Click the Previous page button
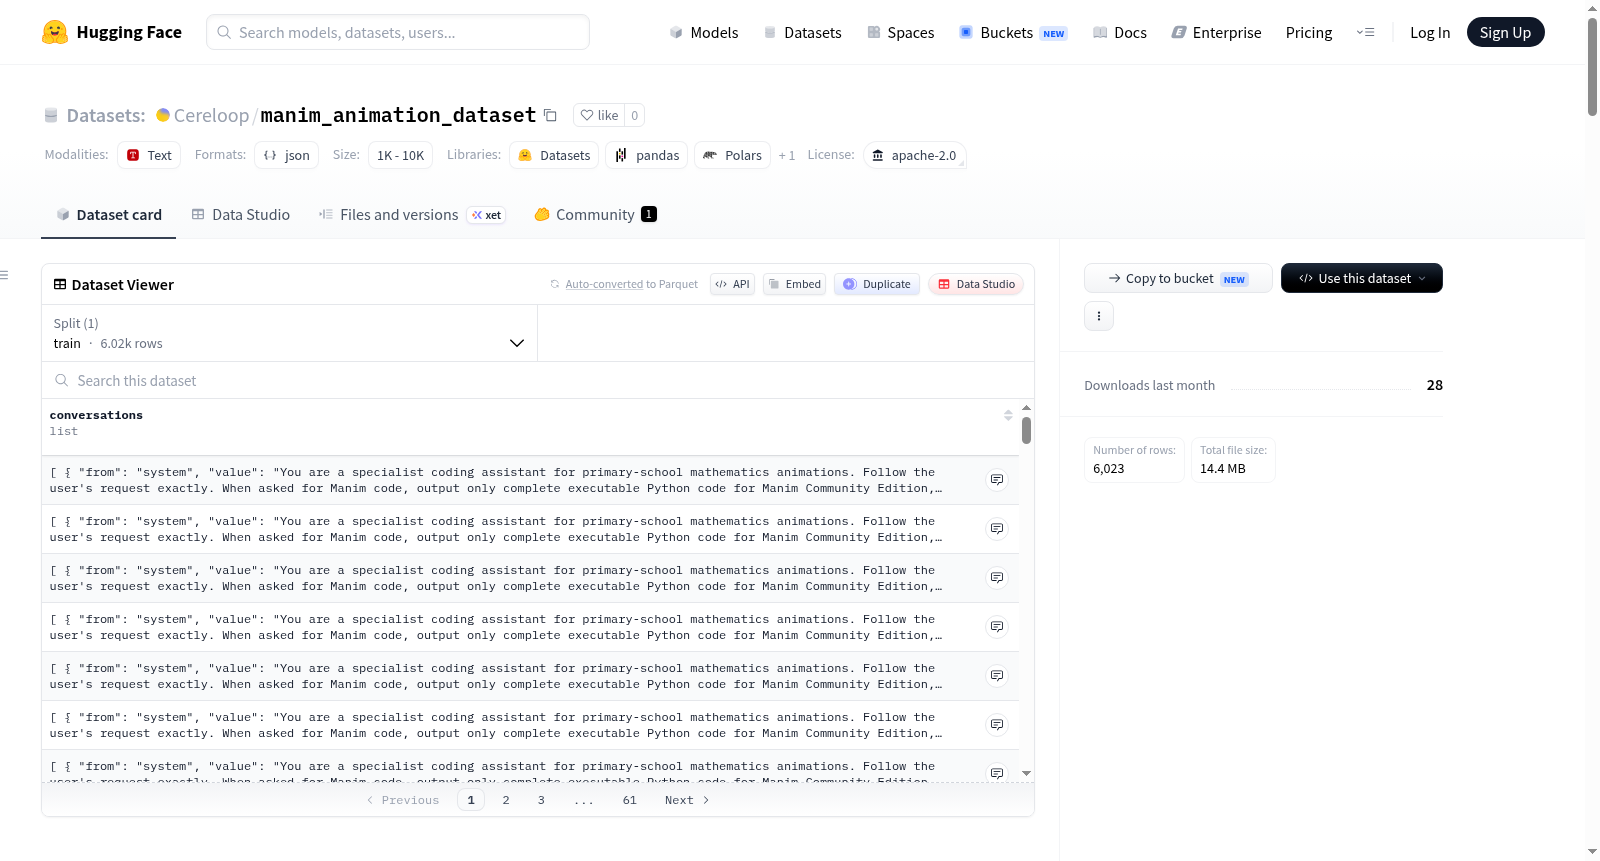Image resolution: width=1600 pixels, height=861 pixels. click(403, 800)
